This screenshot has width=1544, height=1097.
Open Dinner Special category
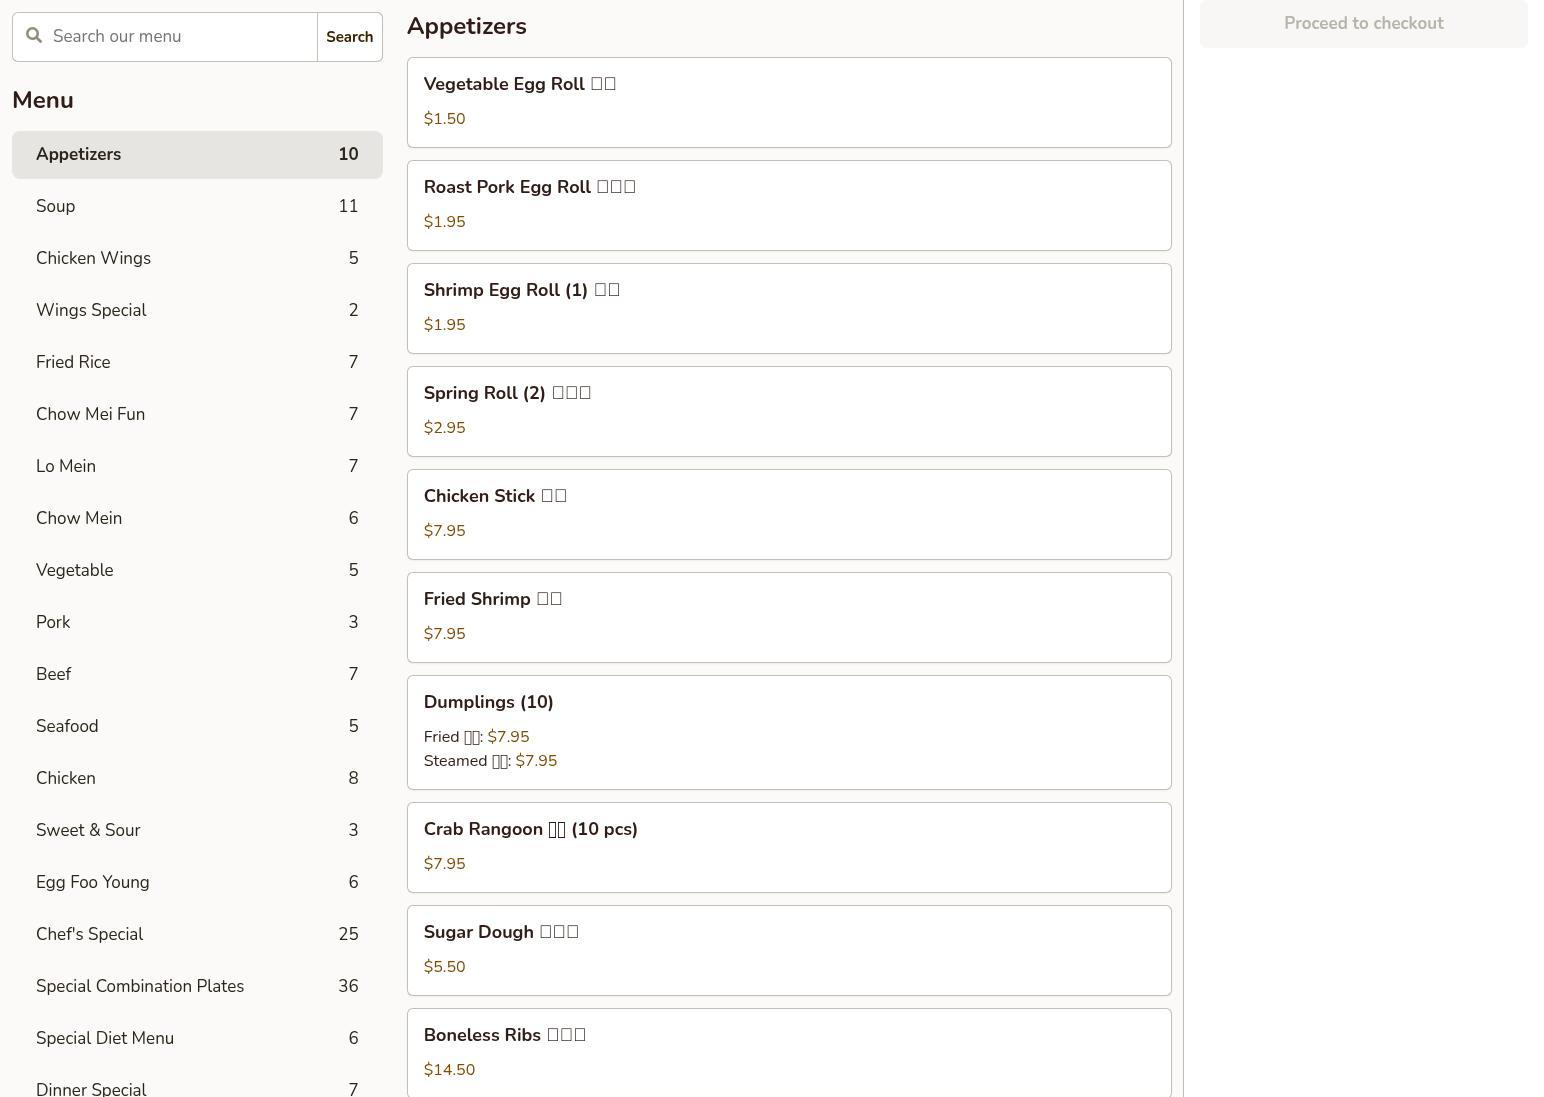tap(197, 1082)
